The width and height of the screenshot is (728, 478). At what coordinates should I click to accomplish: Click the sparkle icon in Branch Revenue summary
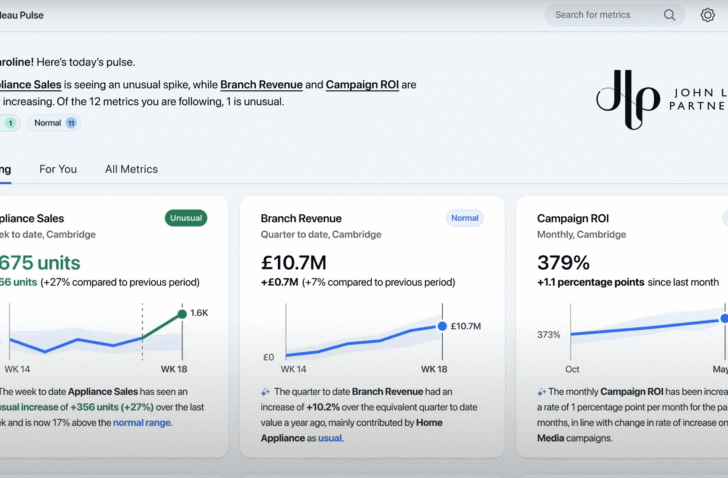pyautogui.click(x=265, y=392)
